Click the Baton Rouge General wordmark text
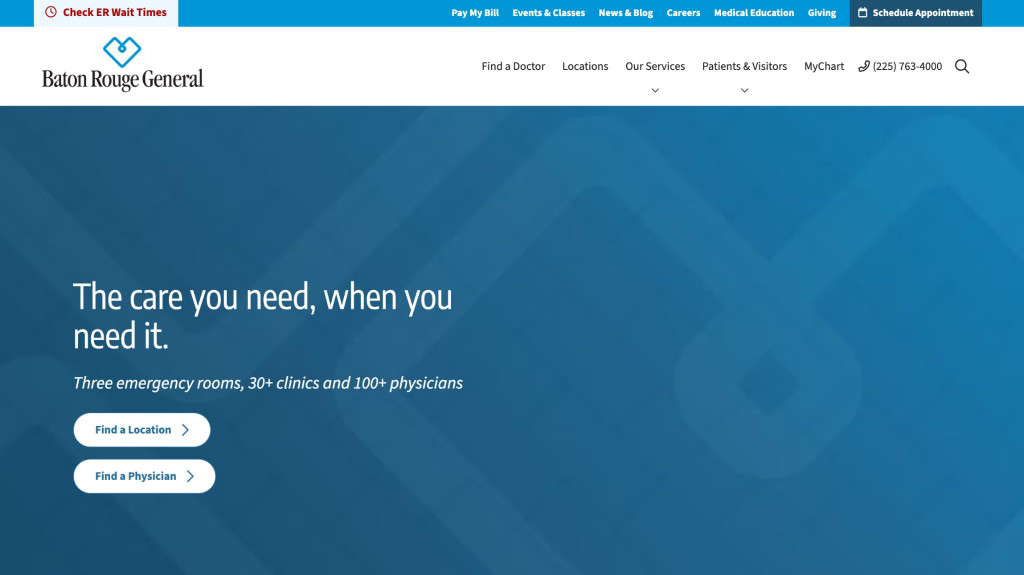The image size is (1024, 575). click(123, 80)
